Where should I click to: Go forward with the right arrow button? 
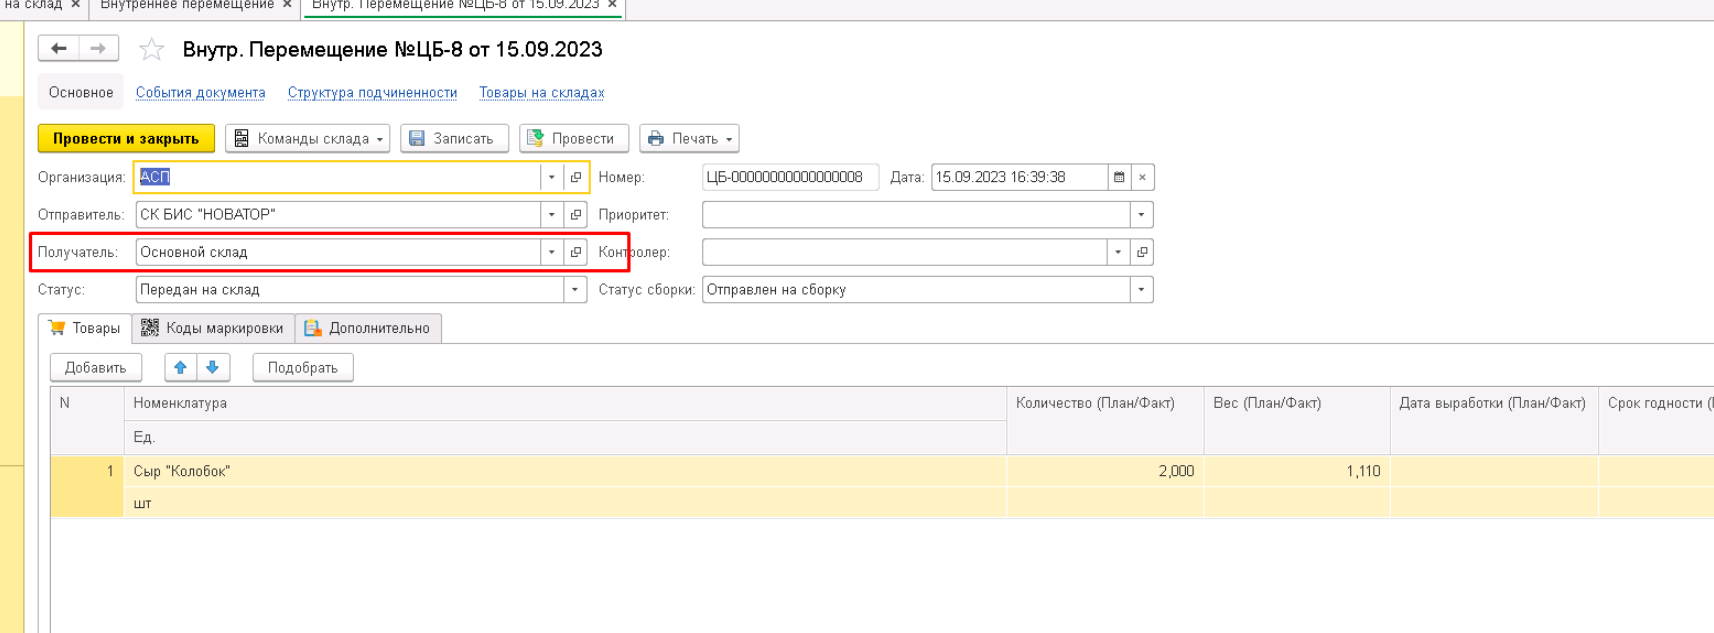pos(98,48)
